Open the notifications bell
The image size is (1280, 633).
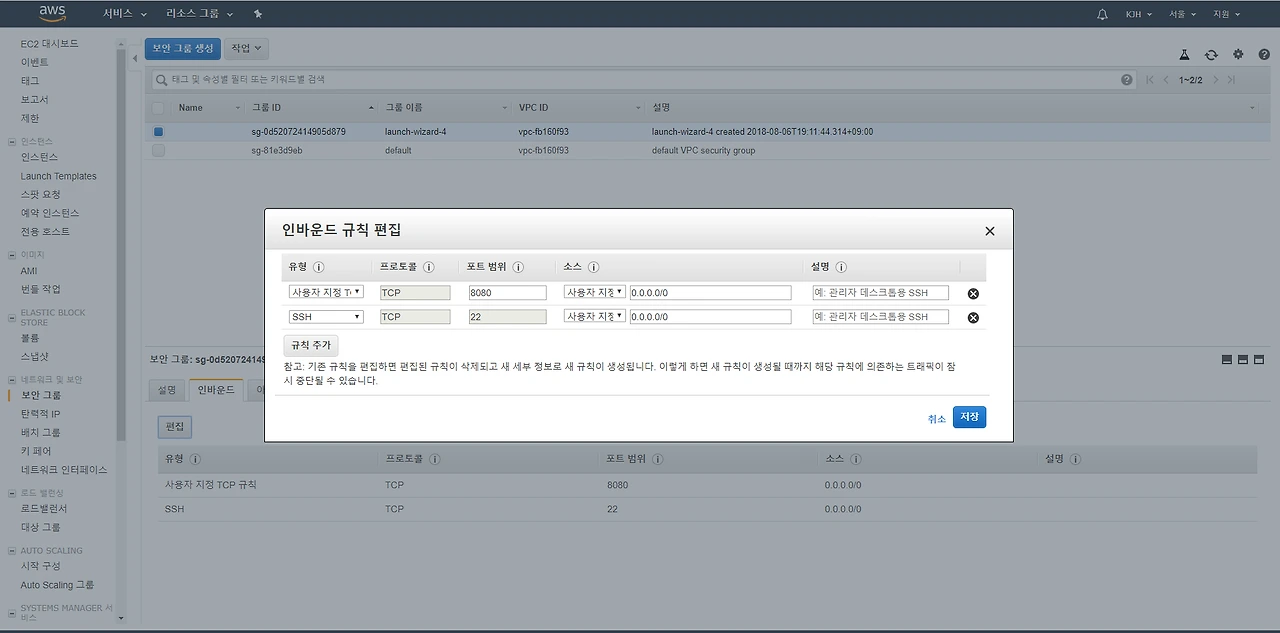[1103, 14]
